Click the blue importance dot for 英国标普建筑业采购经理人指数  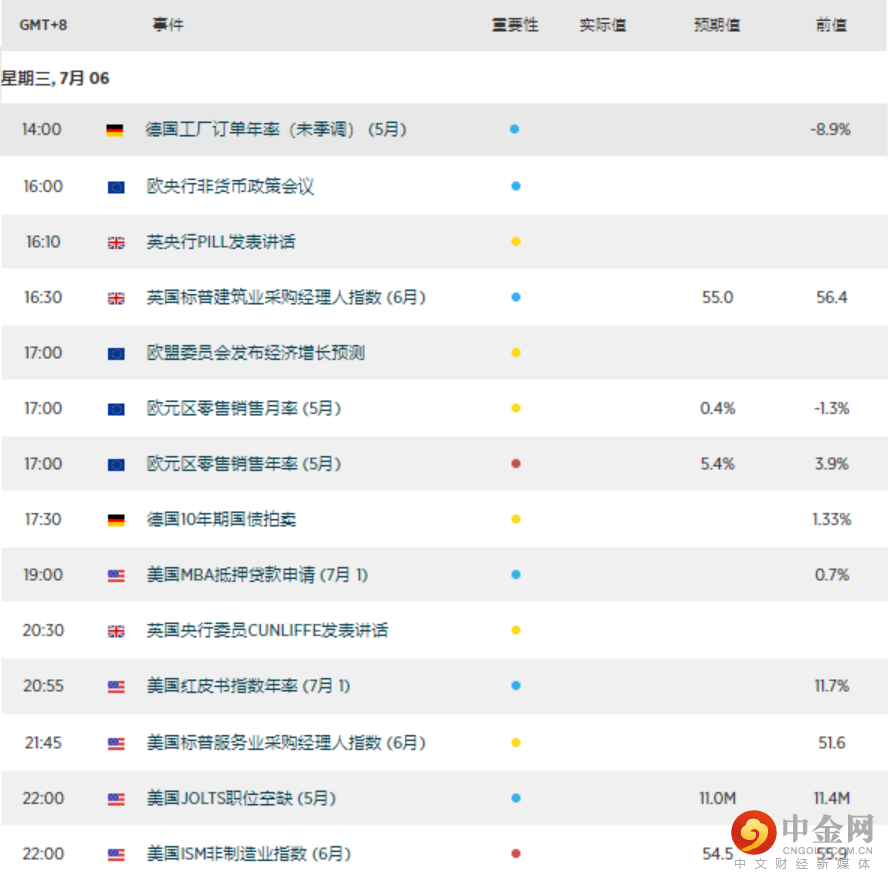(516, 297)
